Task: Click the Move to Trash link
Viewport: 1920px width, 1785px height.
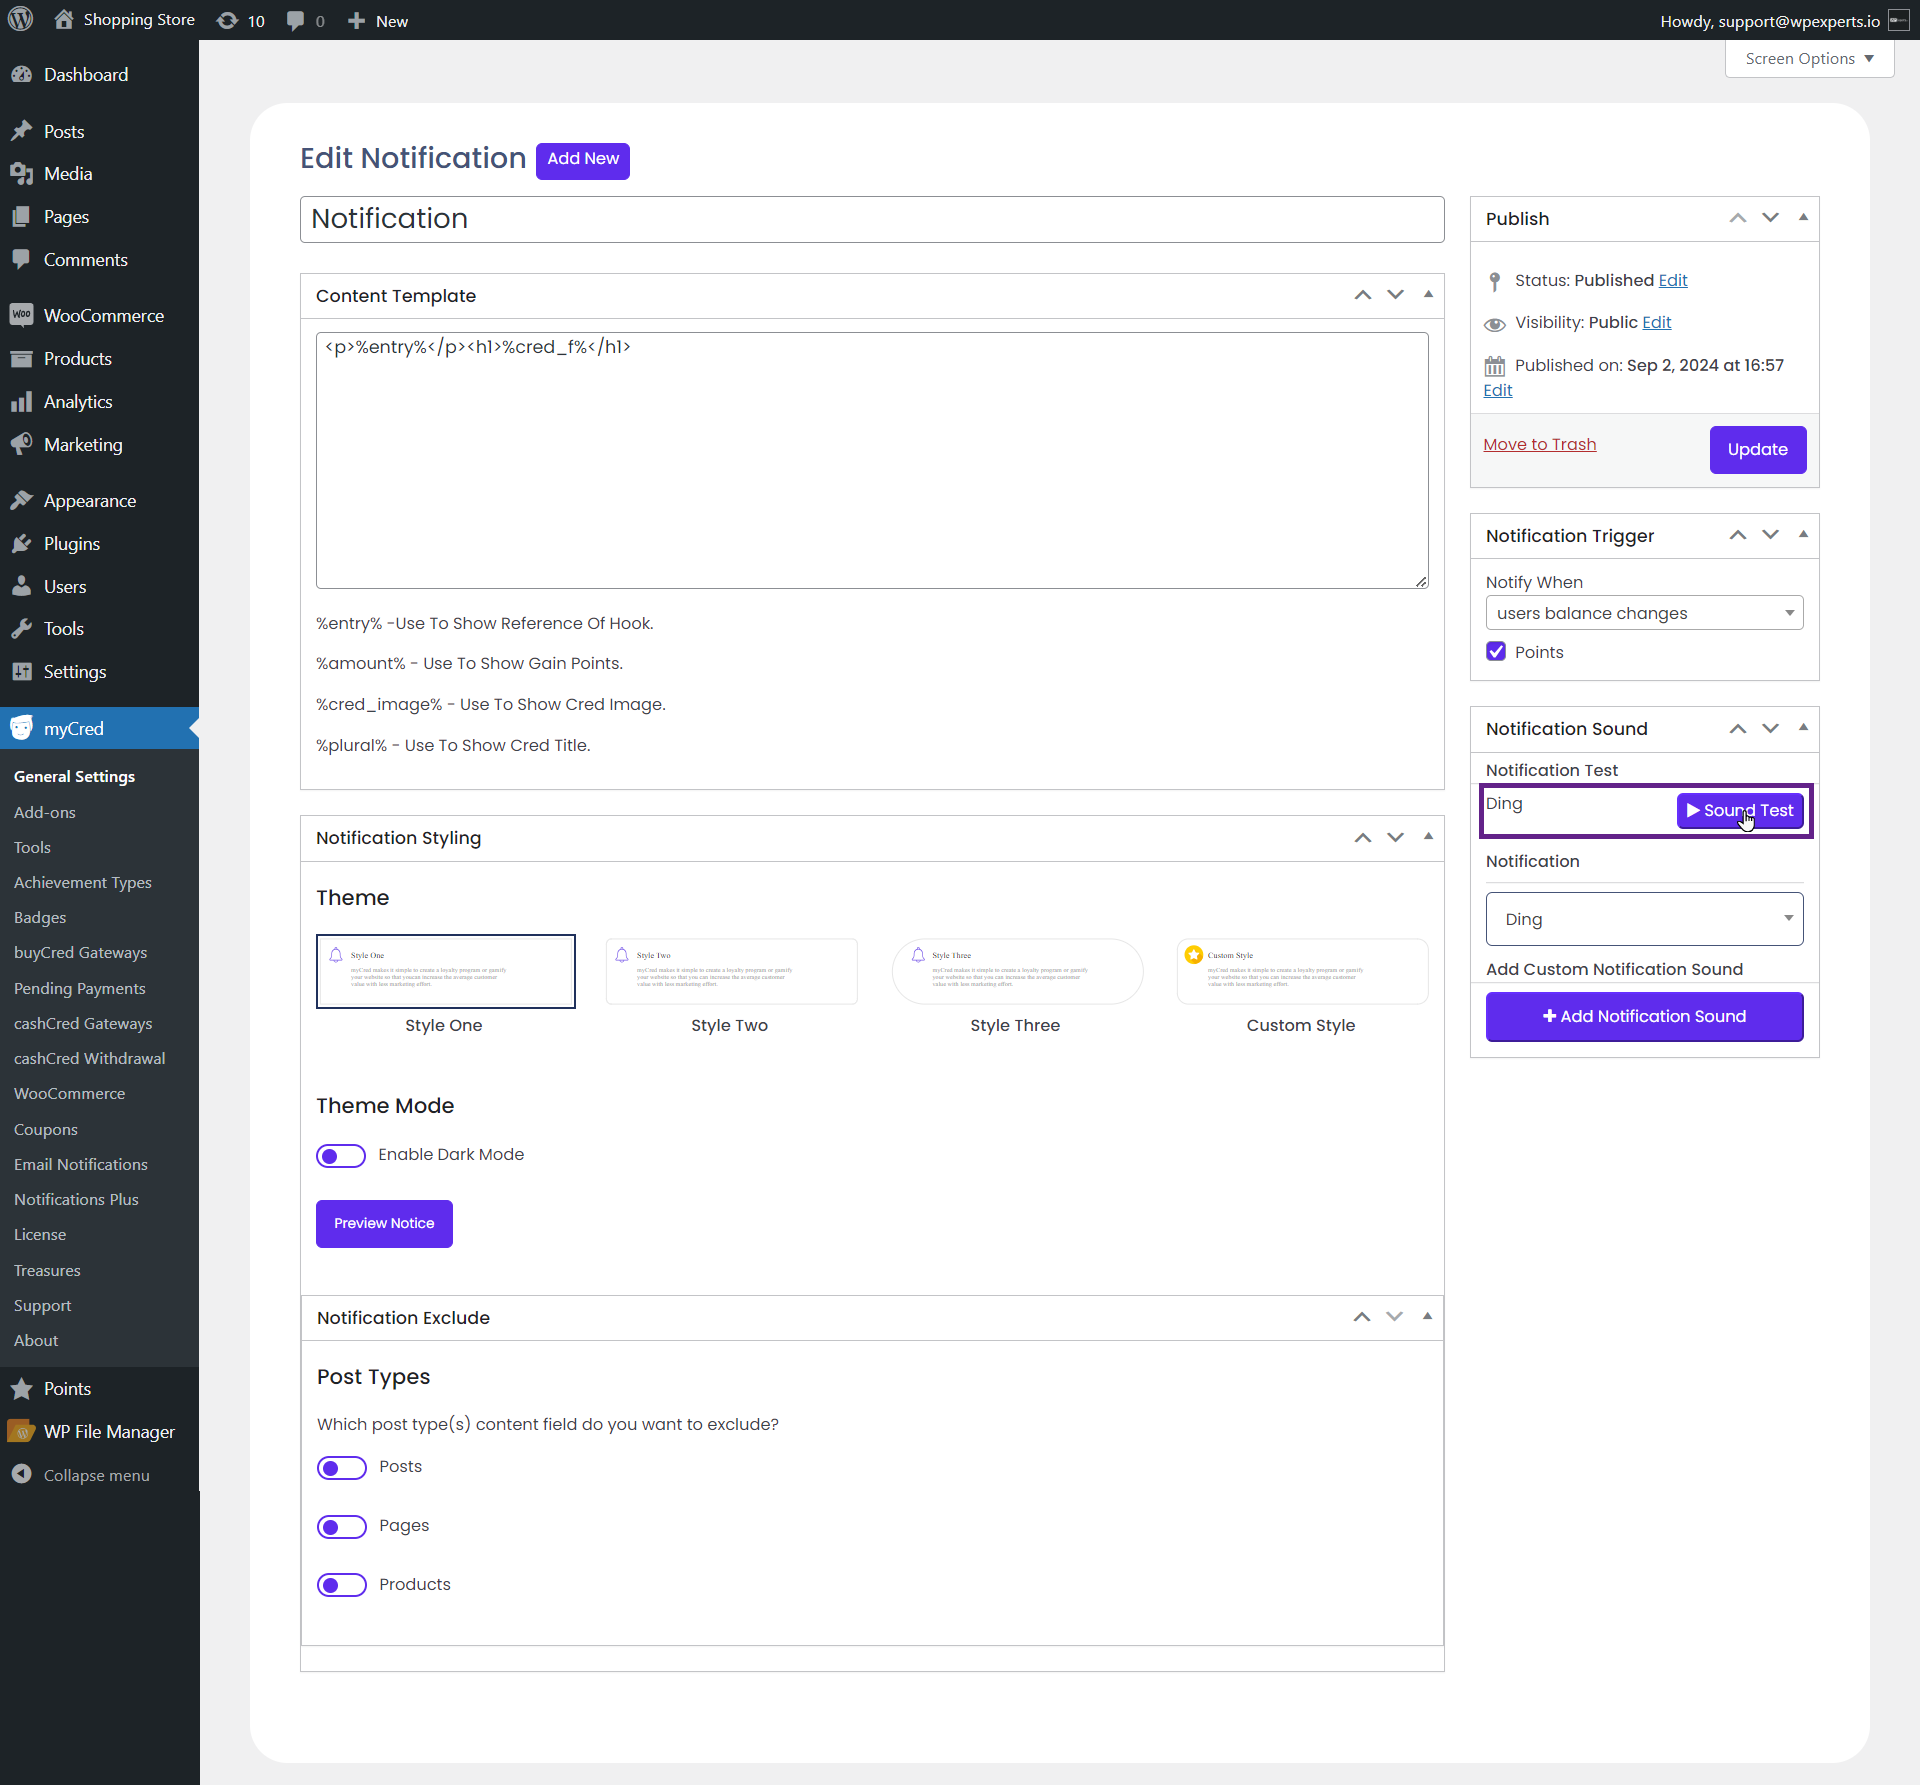Action: click(1539, 444)
